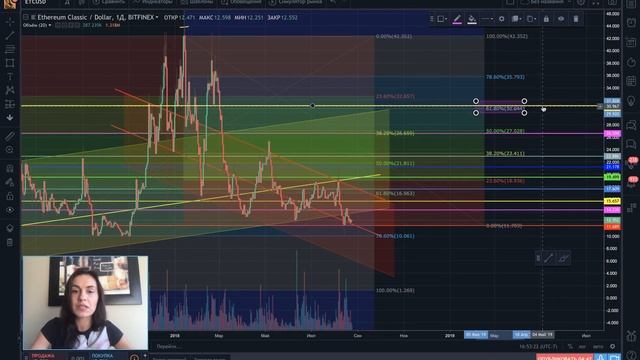Toggle авто auto scale
640x360 pixels.
coord(598,347)
